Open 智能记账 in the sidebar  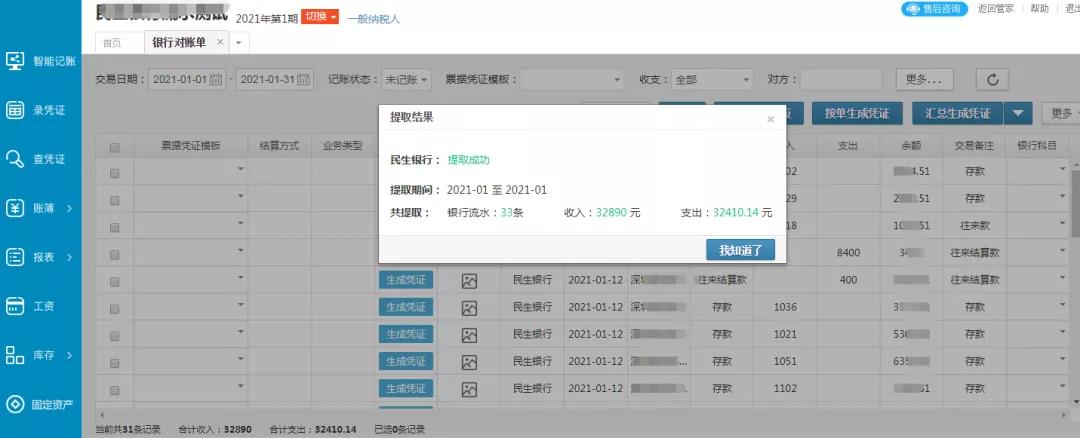click(x=41, y=60)
